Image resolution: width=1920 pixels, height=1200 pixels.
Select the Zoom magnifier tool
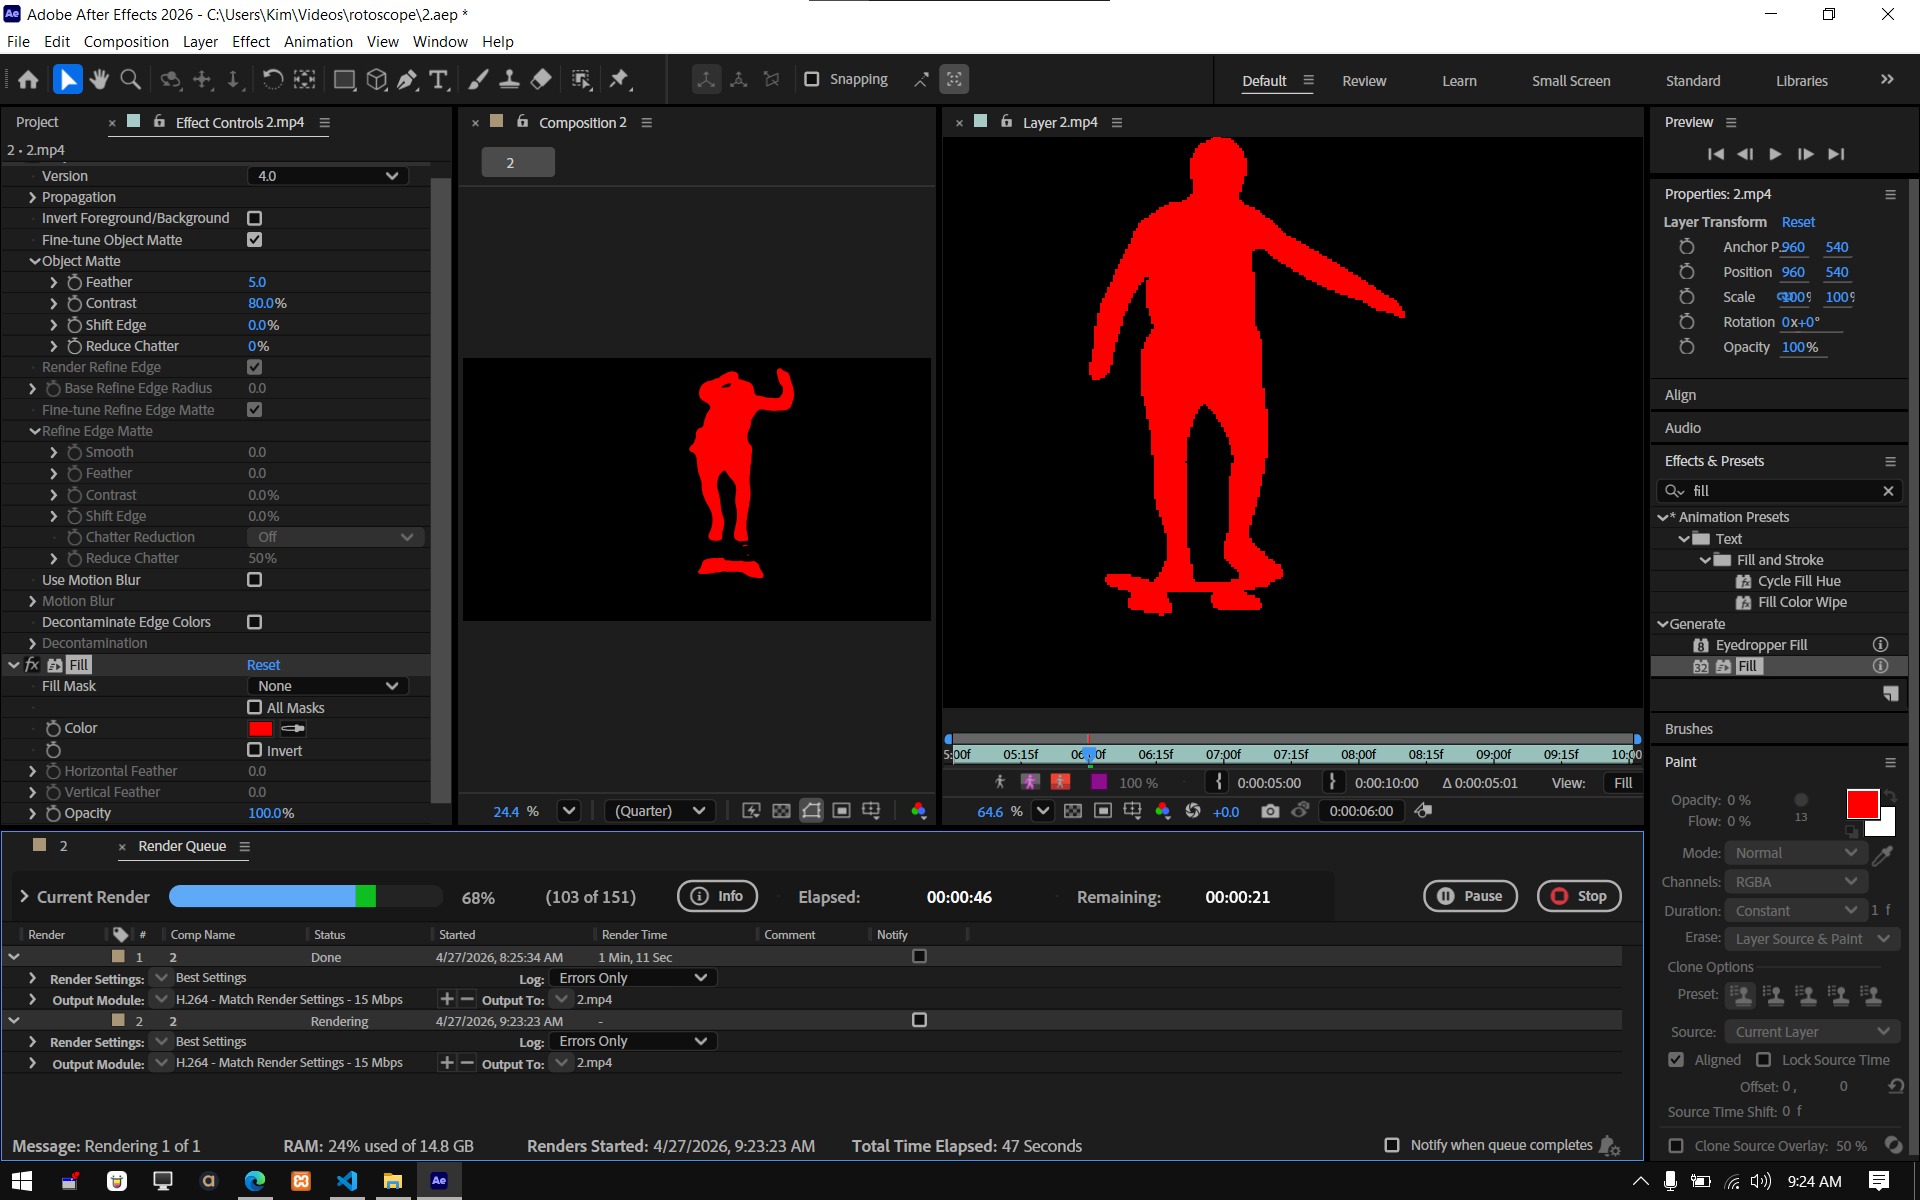pos(130,79)
